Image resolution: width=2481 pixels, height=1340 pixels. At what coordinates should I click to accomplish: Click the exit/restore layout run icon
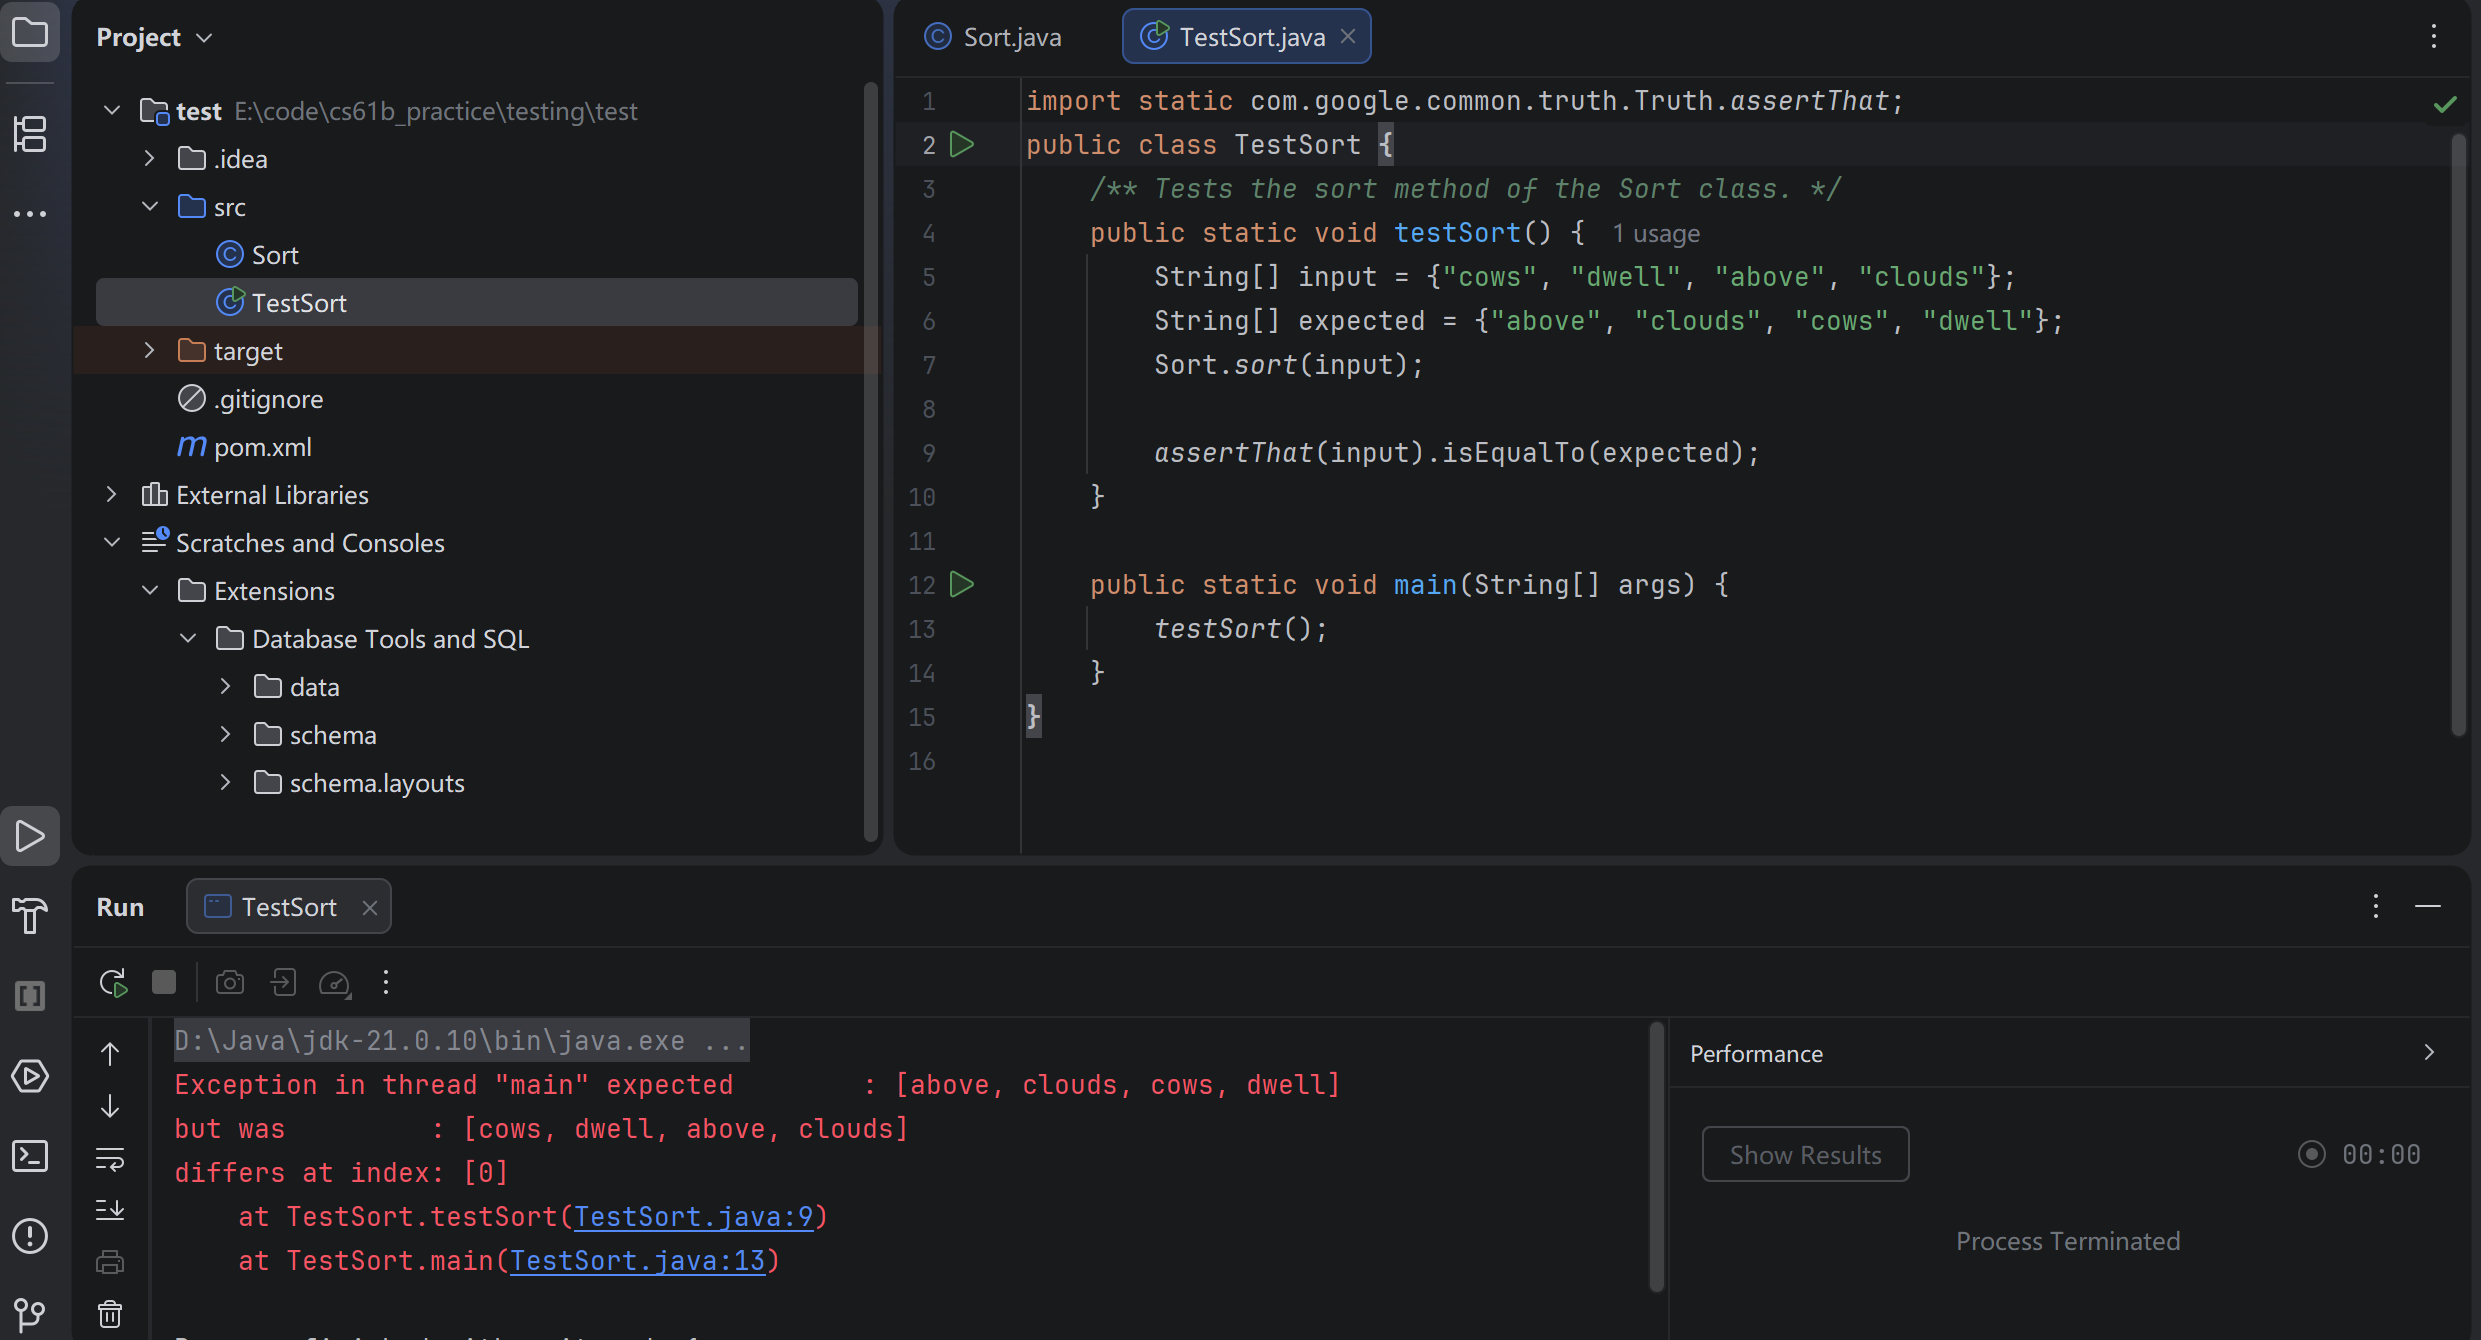click(x=283, y=983)
